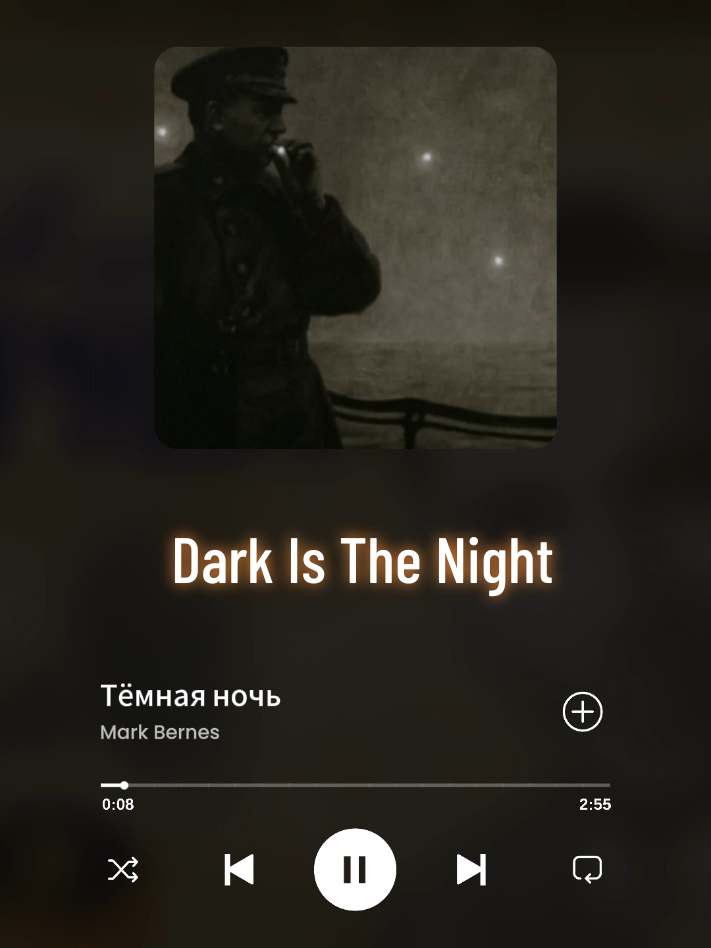Pause the current song
Screen dimensions: 711x948
(355, 869)
